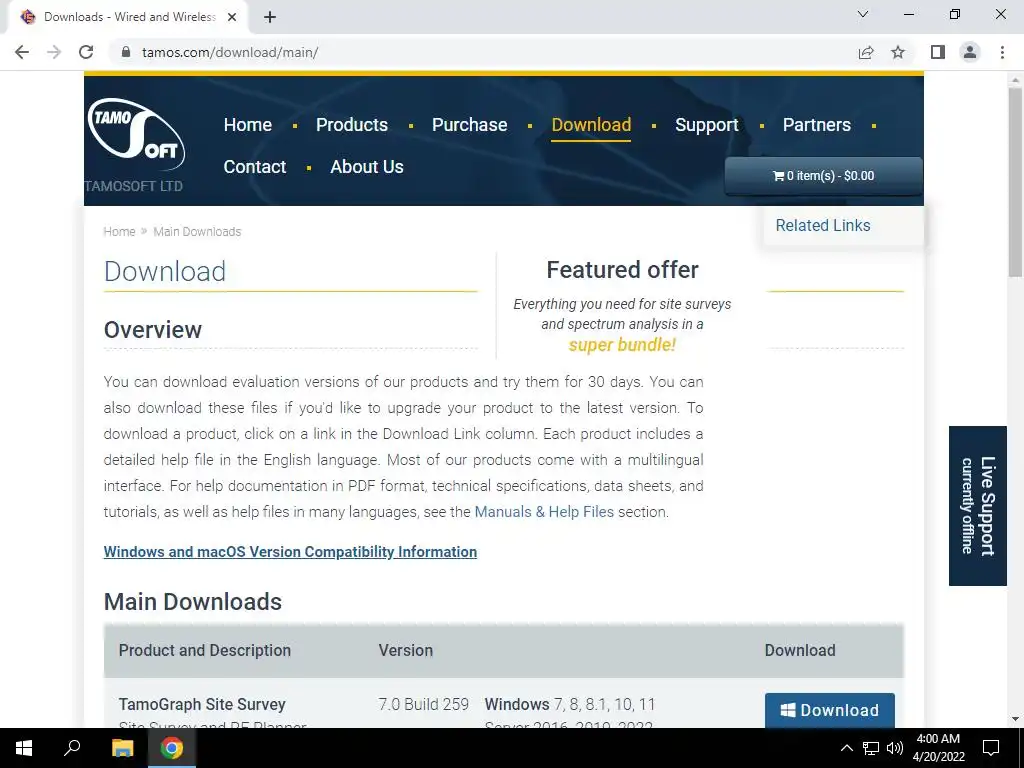Open the Contact menu item

pos(255,167)
